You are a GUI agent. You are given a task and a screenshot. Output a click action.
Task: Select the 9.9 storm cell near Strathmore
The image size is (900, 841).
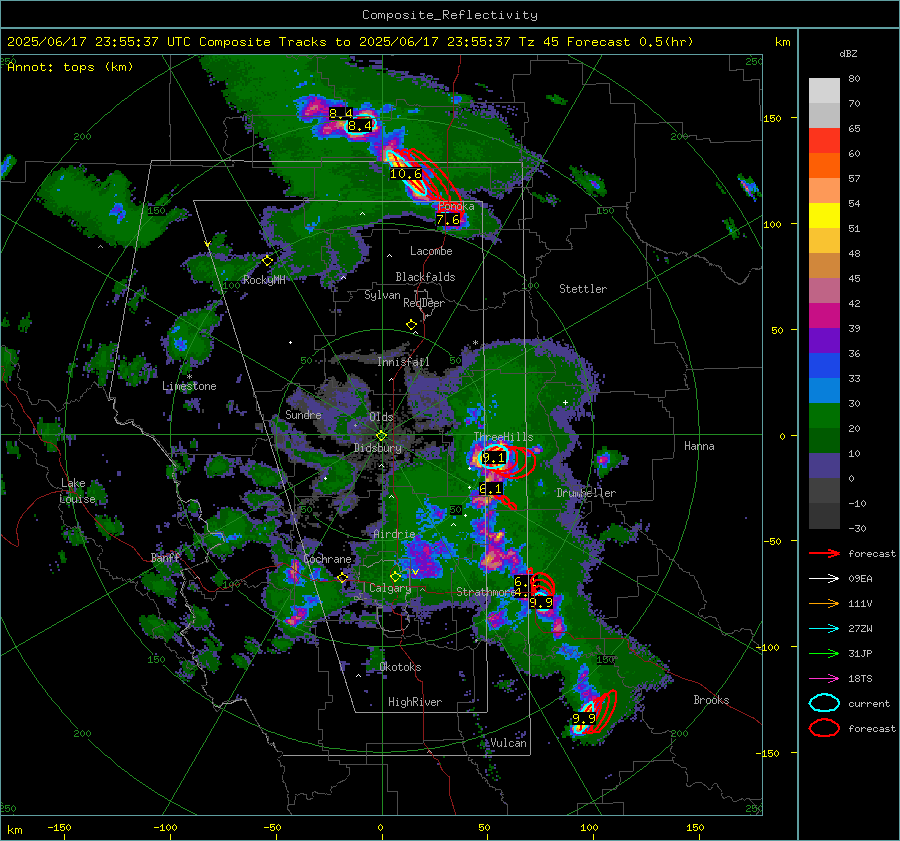541,602
